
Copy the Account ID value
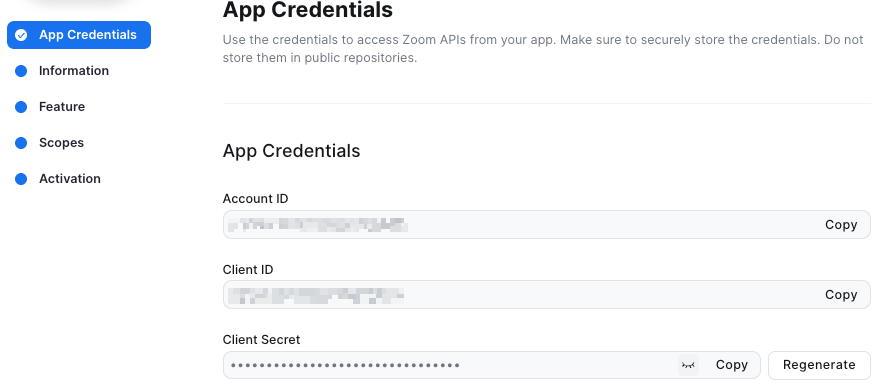pos(841,225)
